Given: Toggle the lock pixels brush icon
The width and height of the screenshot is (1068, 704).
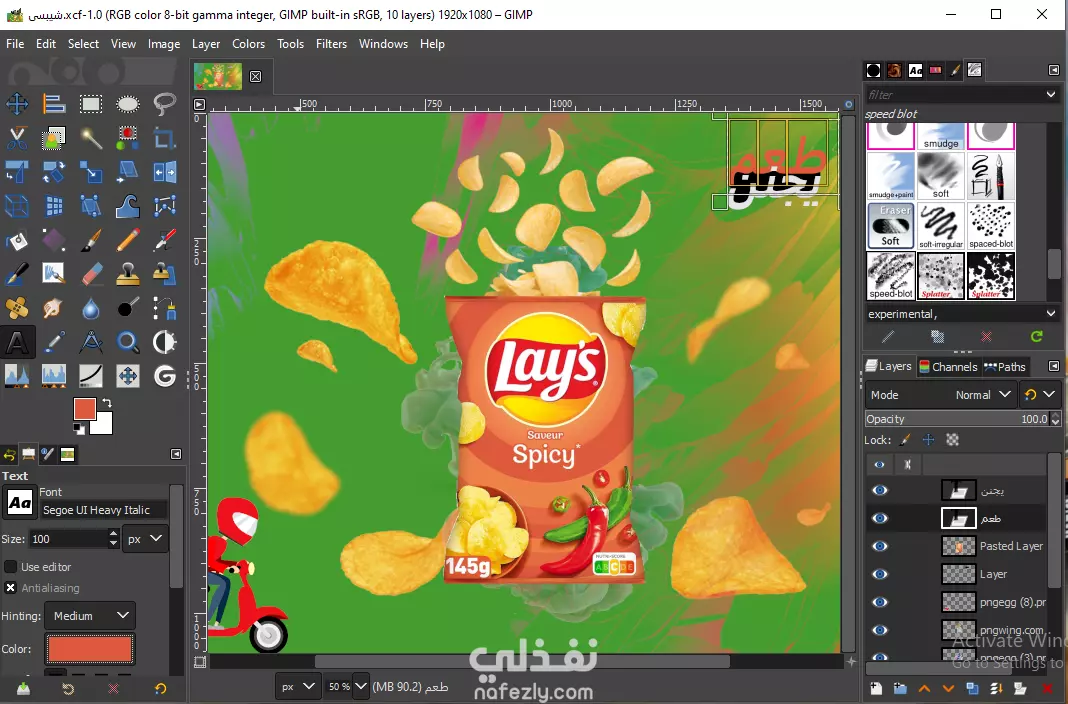Looking at the screenshot, I should (905, 440).
